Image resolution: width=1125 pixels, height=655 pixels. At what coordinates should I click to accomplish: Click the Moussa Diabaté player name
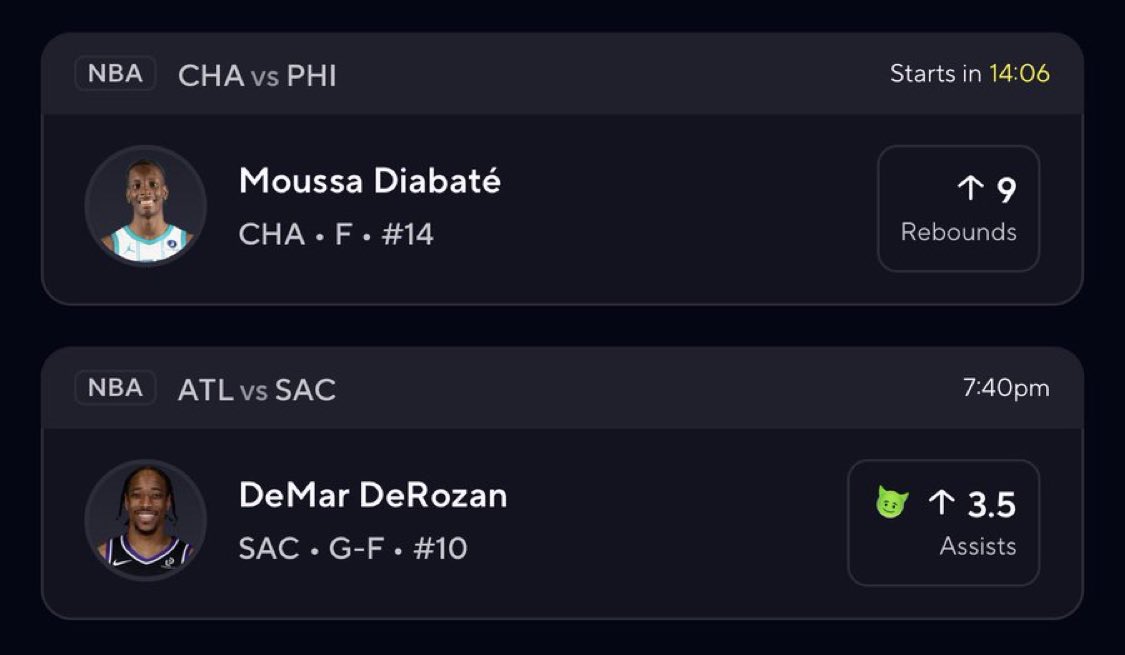coord(370,181)
